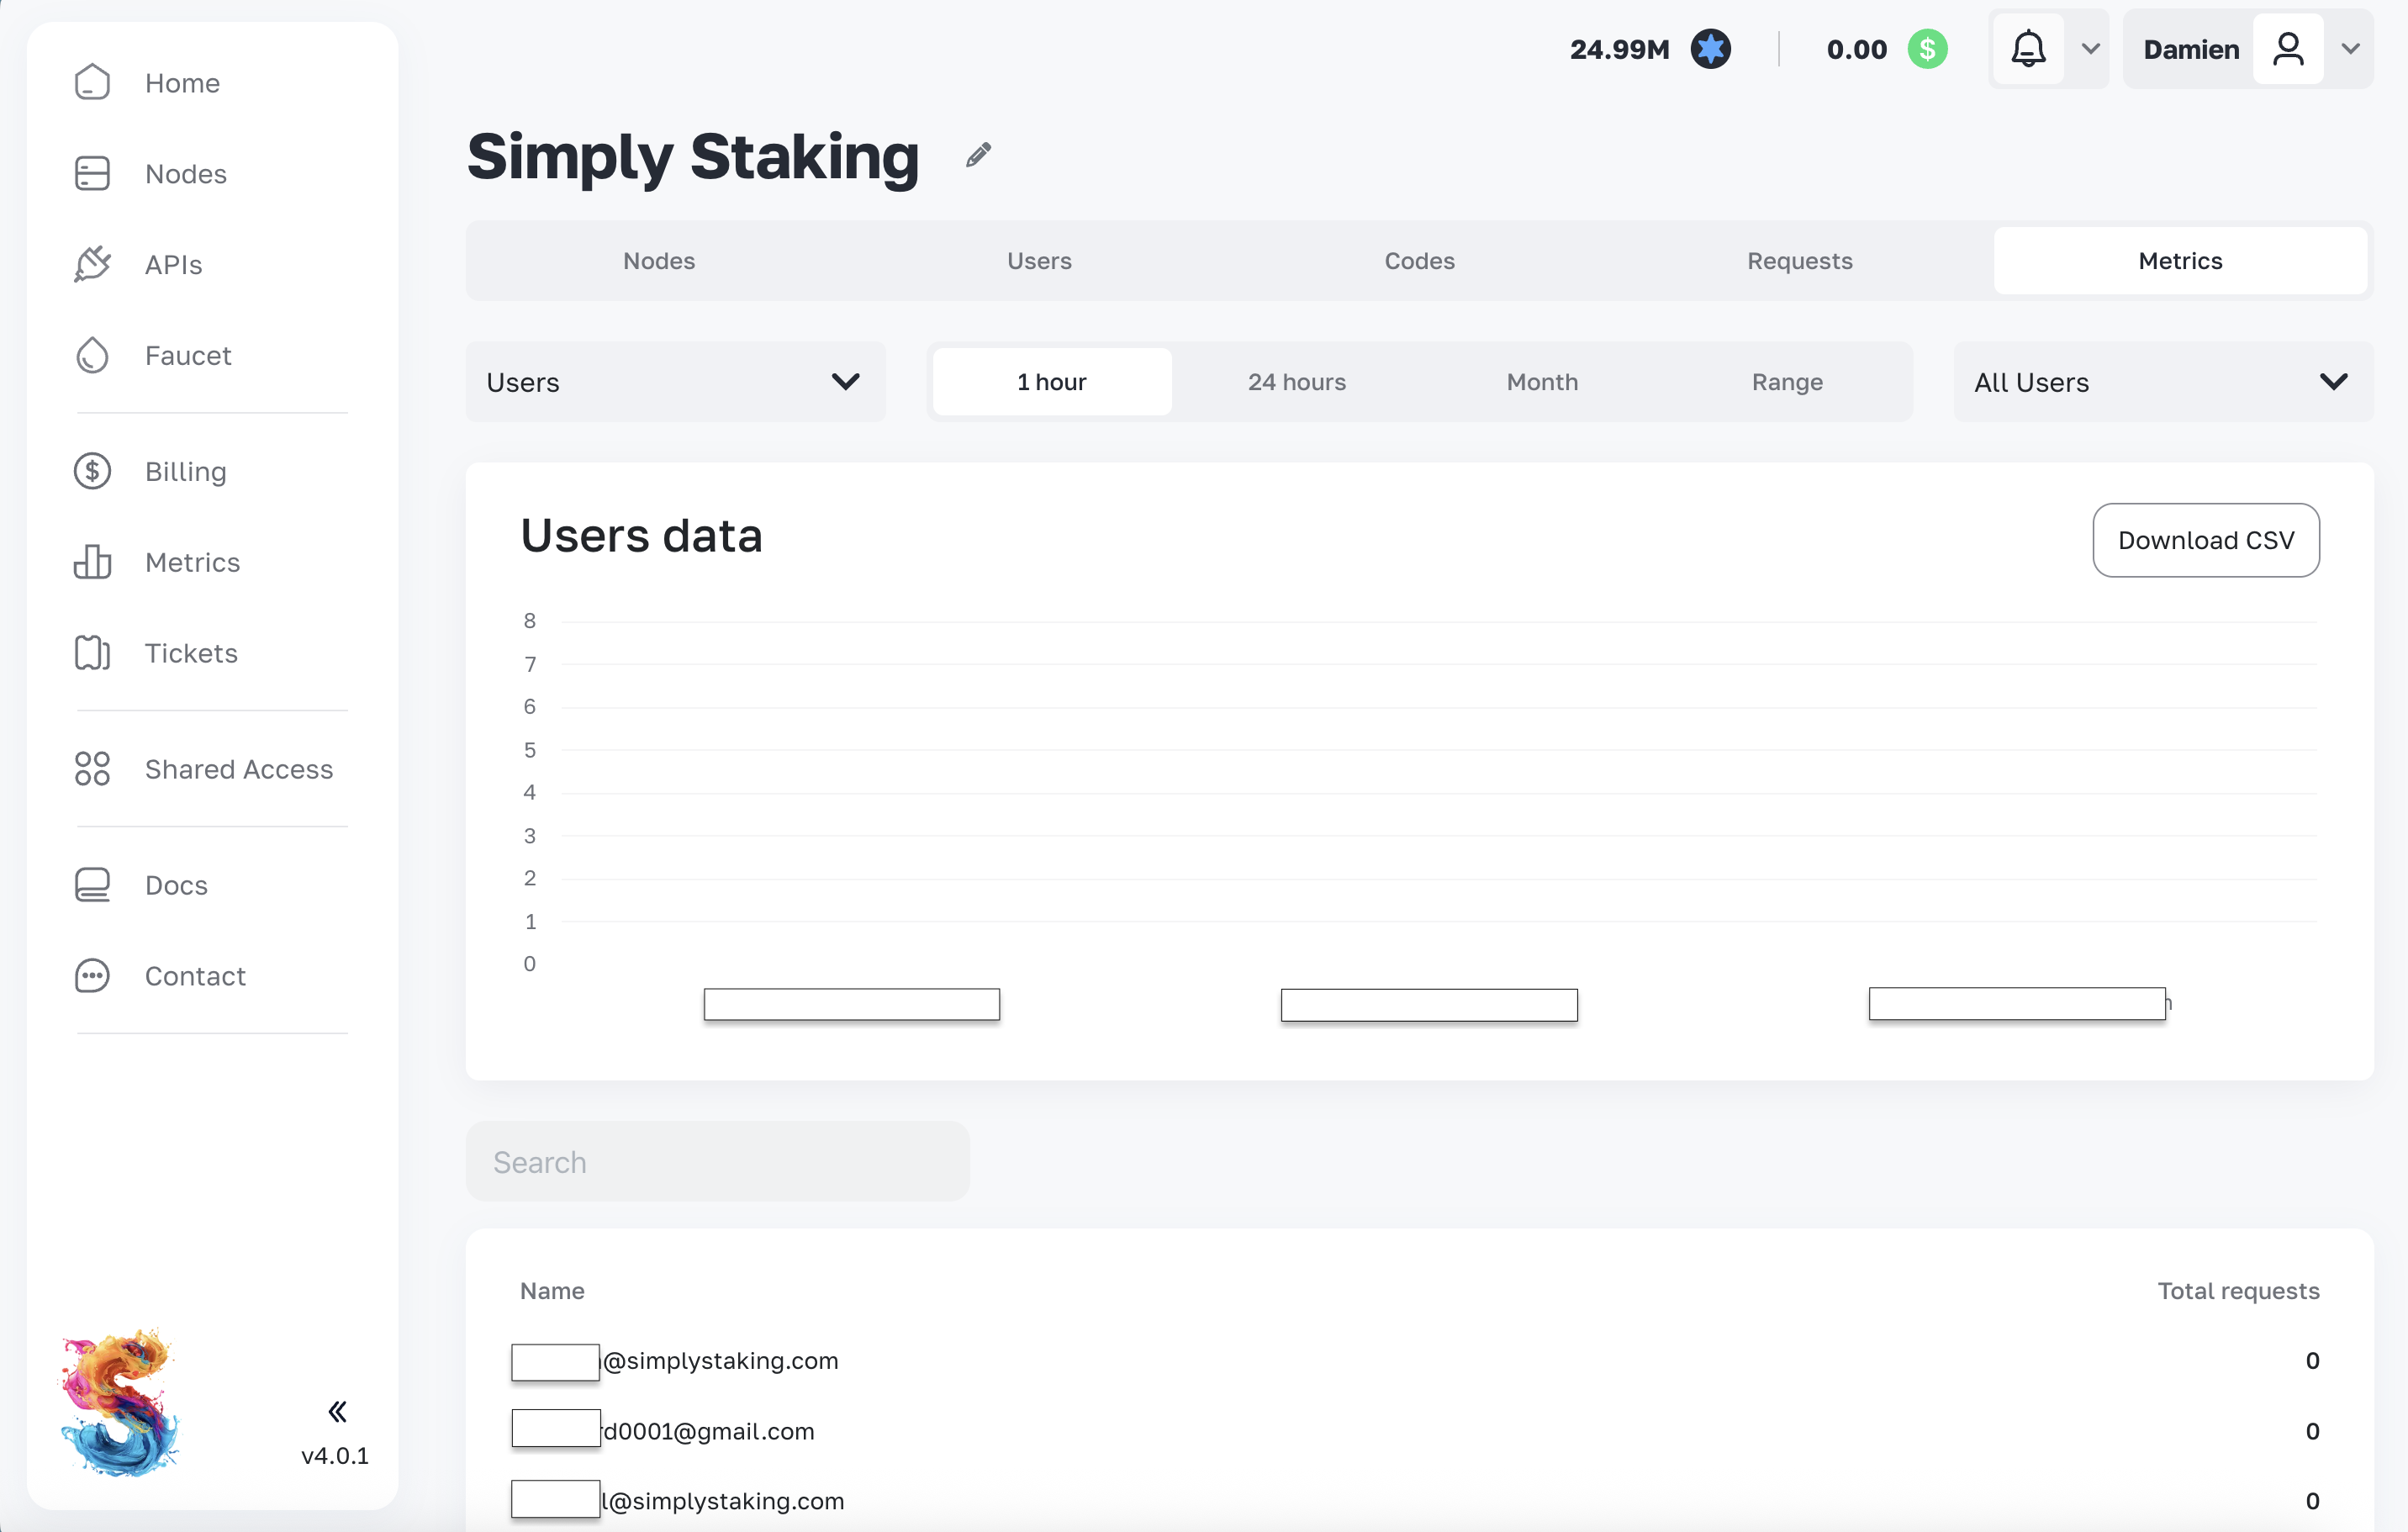Select the Metrics tab
The width and height of the screenshot is (2408, 1532).
(x=2180, y=261)
